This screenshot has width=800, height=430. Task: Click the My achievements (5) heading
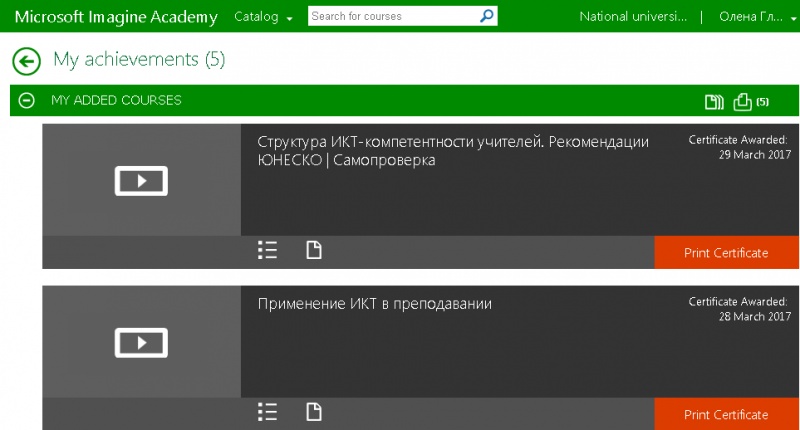139,60
